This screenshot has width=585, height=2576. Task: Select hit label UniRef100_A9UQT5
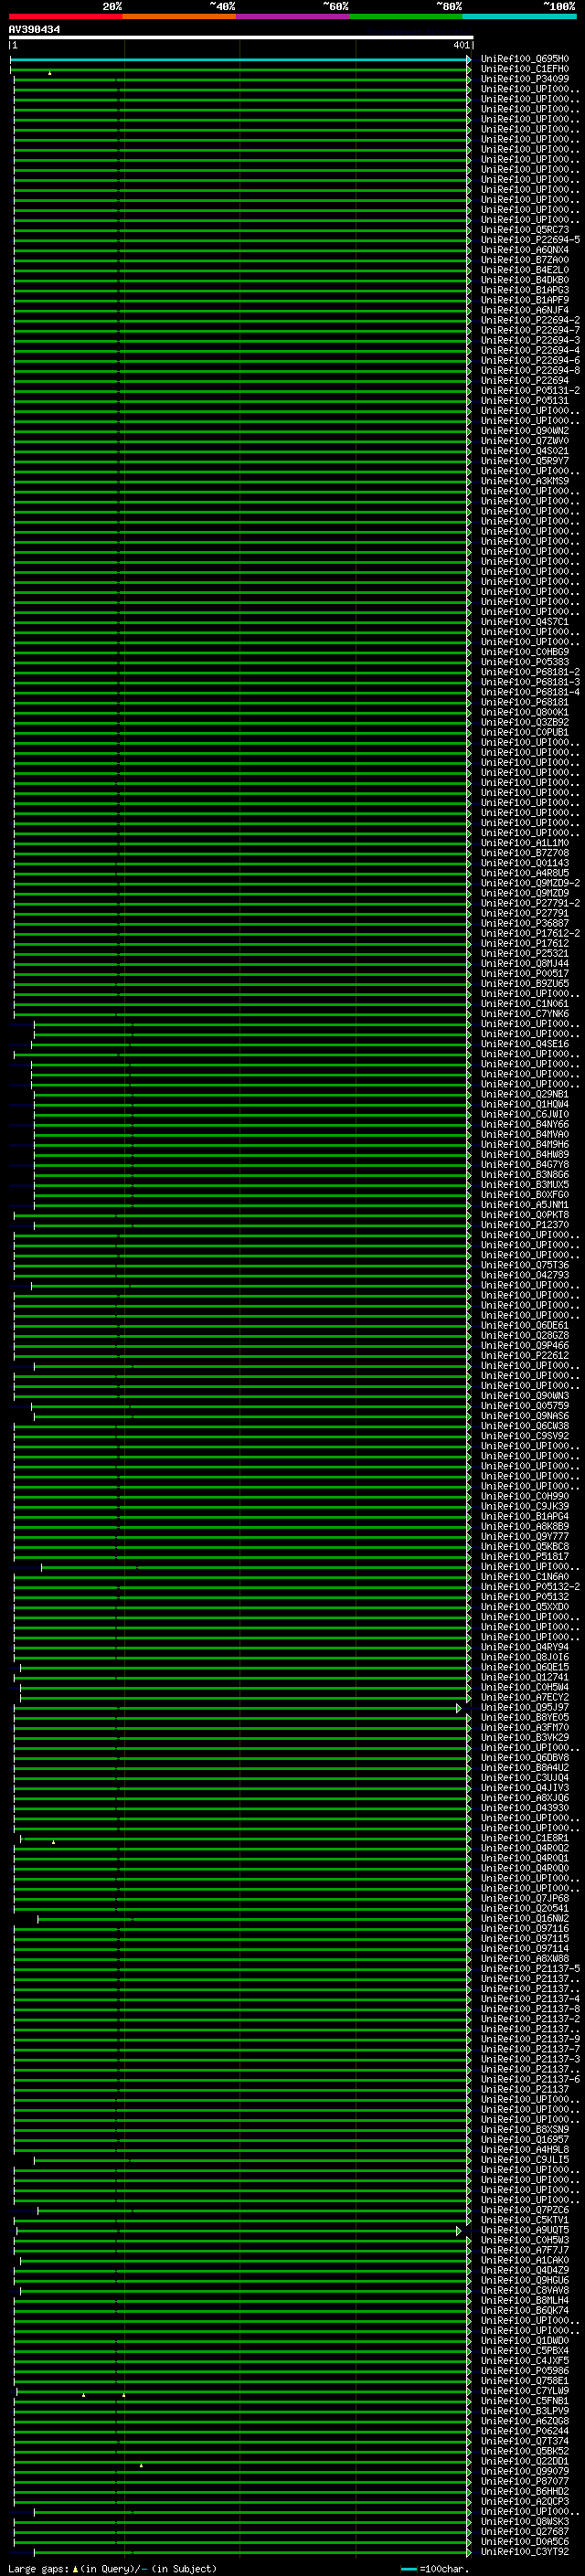click(x=525, y=2230)
